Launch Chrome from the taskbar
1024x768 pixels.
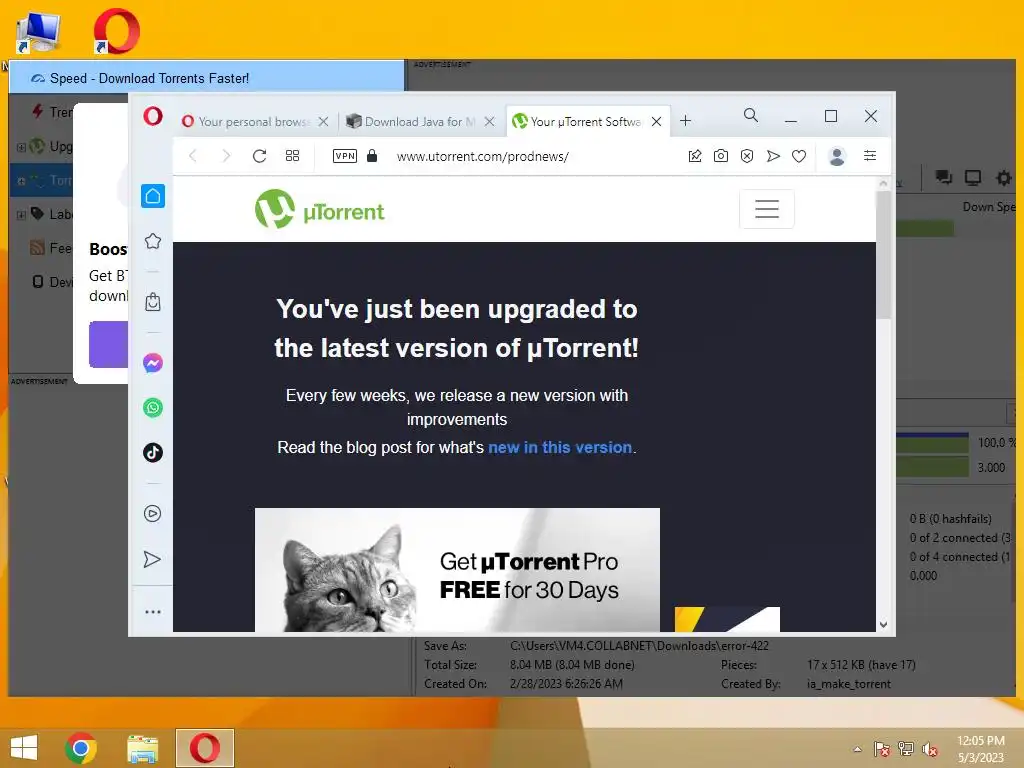[x=81, y=748]
